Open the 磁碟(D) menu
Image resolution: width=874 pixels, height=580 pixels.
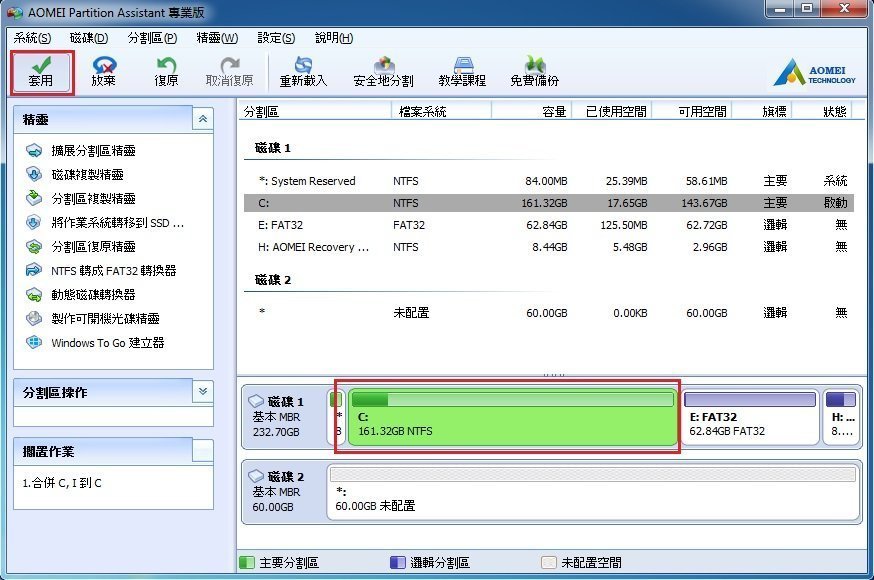click(x=89, y=38)
